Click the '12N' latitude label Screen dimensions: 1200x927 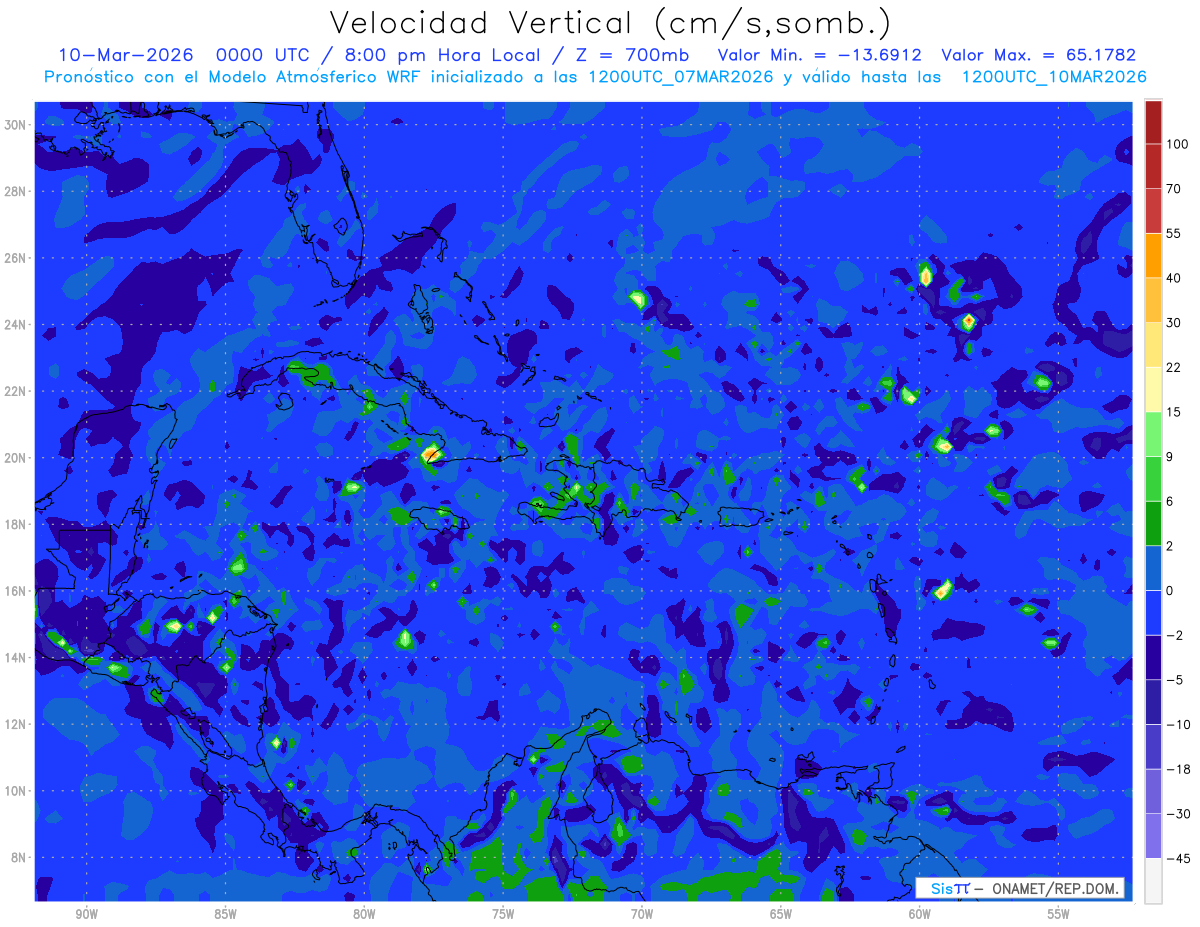click(x=16, y=724)
